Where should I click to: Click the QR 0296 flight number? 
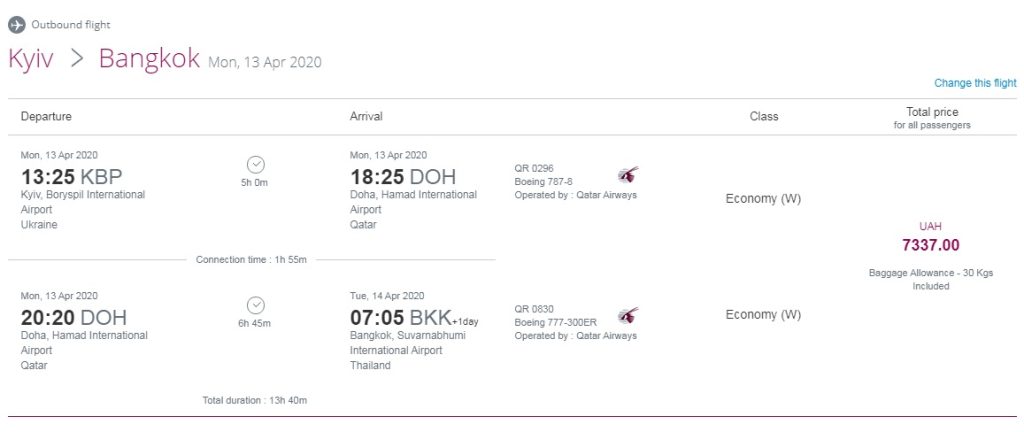[x=535, y=170]
